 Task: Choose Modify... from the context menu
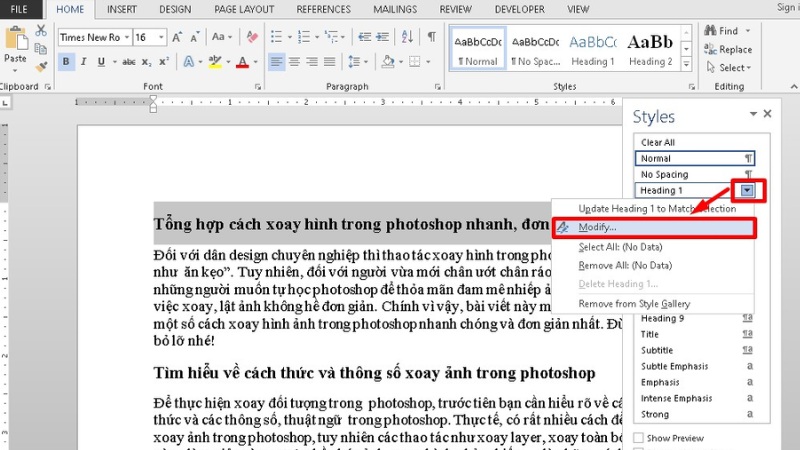[x=654, y=228]
